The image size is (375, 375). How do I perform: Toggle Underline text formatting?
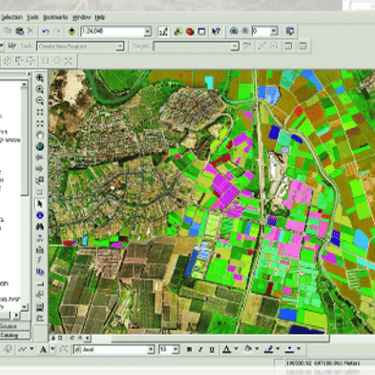[212, 349]
